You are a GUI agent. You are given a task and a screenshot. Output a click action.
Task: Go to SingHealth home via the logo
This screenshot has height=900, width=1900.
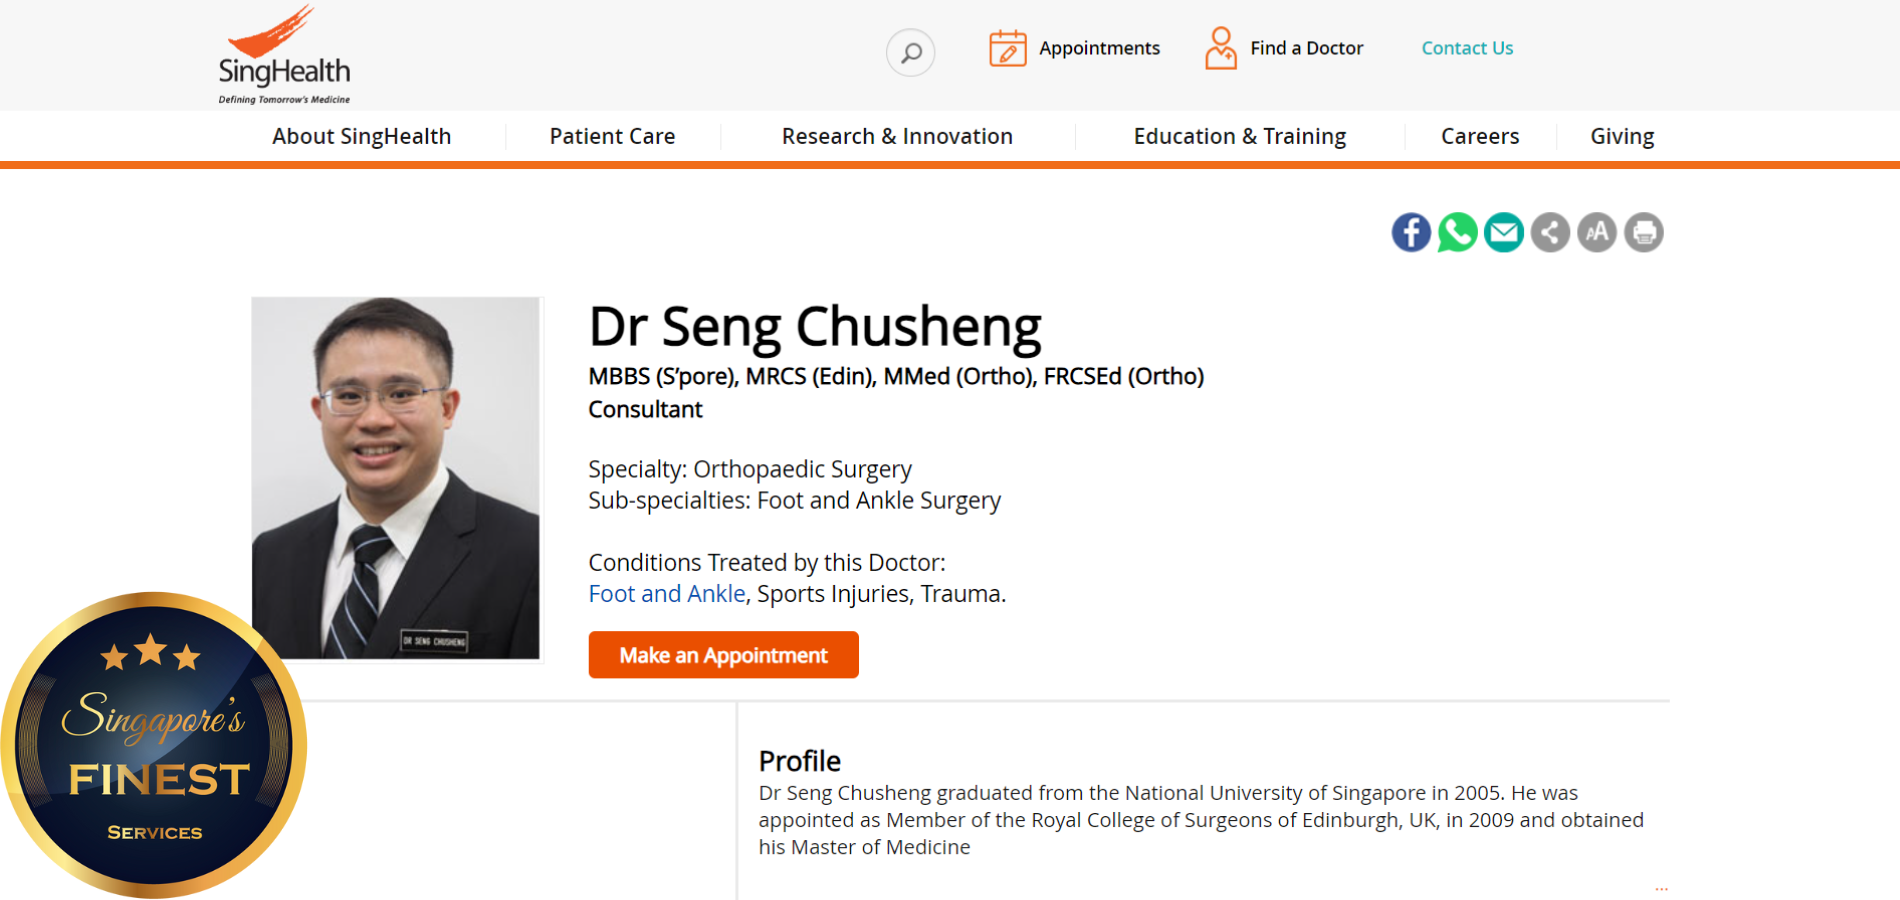pos(284,55)
